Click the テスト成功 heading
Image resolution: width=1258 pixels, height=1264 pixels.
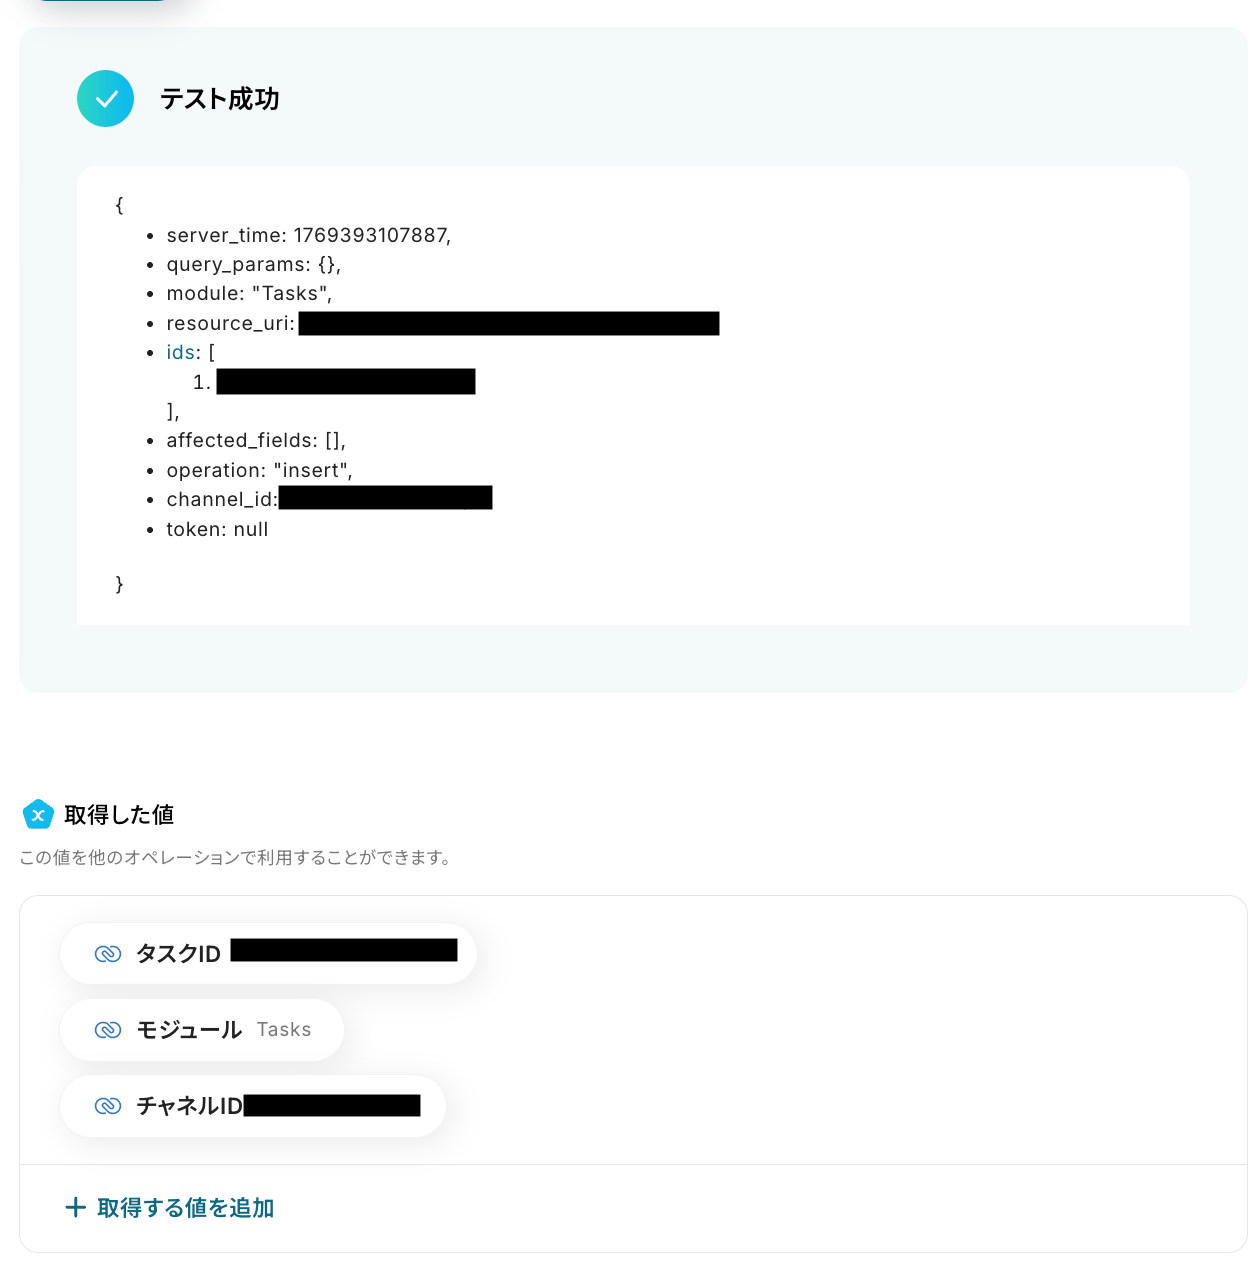[220, 99]
